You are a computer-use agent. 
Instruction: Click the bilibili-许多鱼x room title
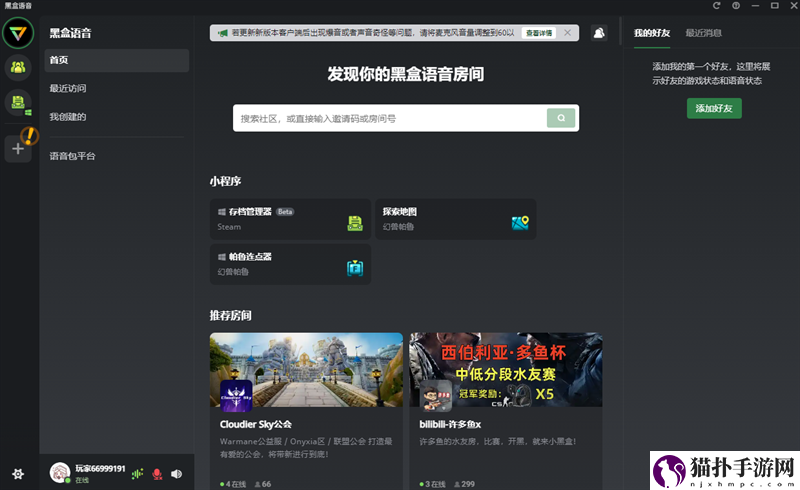(450, 424)
